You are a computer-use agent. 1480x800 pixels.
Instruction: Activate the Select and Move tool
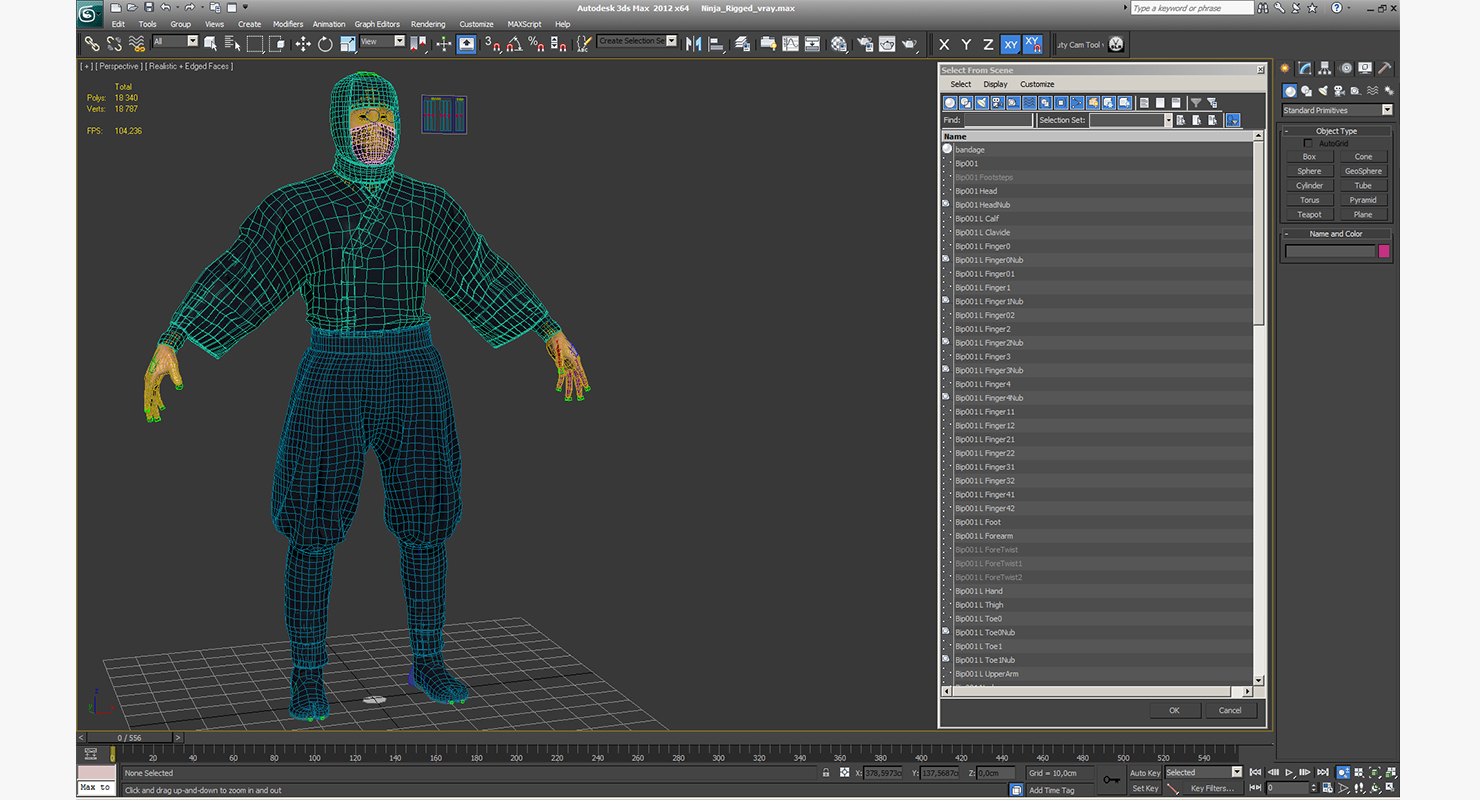coord(303,44)
